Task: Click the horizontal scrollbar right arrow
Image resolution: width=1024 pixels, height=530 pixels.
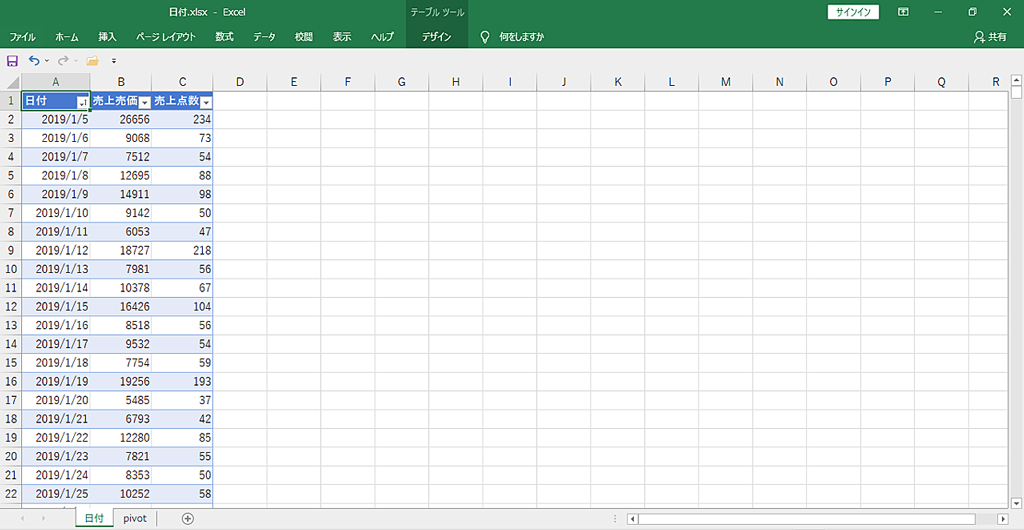Action: 1002,519
